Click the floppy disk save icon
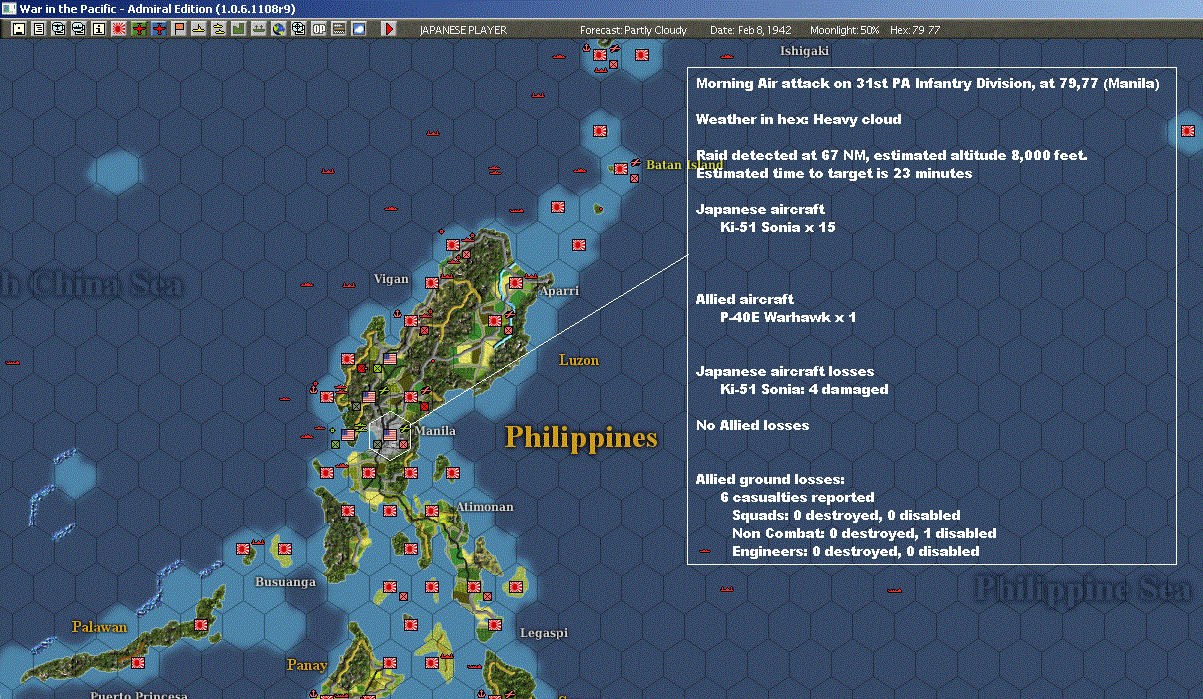Image resolution: width=1203 pixels, height=699 pixels. point(18,29)
